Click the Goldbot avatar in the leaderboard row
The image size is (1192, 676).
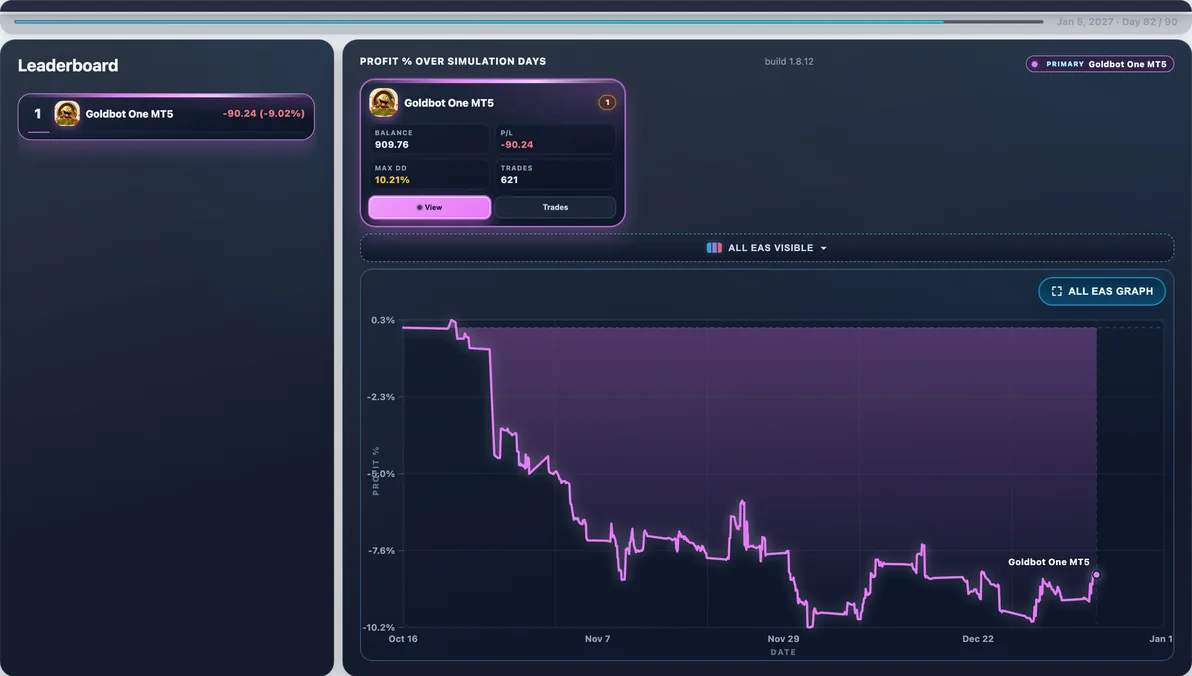tap(67, 114)
